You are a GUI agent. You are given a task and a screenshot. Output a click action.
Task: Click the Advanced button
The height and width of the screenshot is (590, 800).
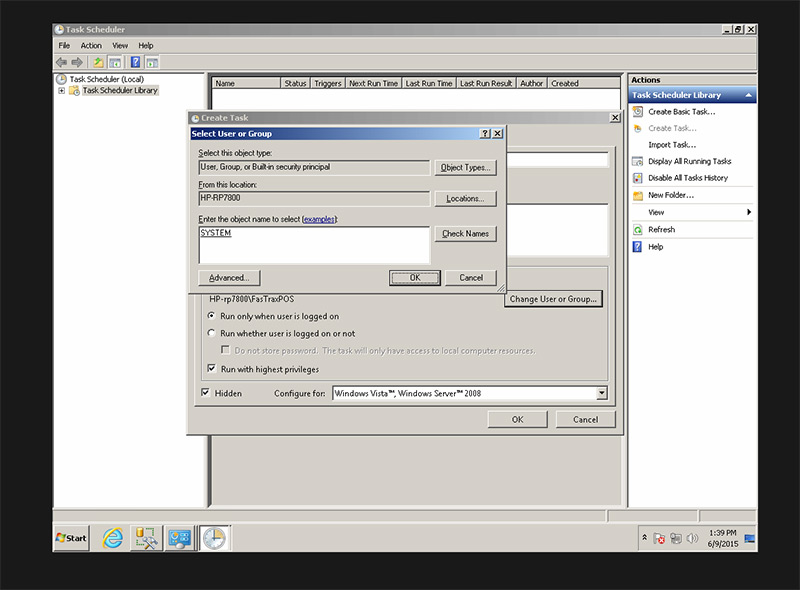pos(229,278)
